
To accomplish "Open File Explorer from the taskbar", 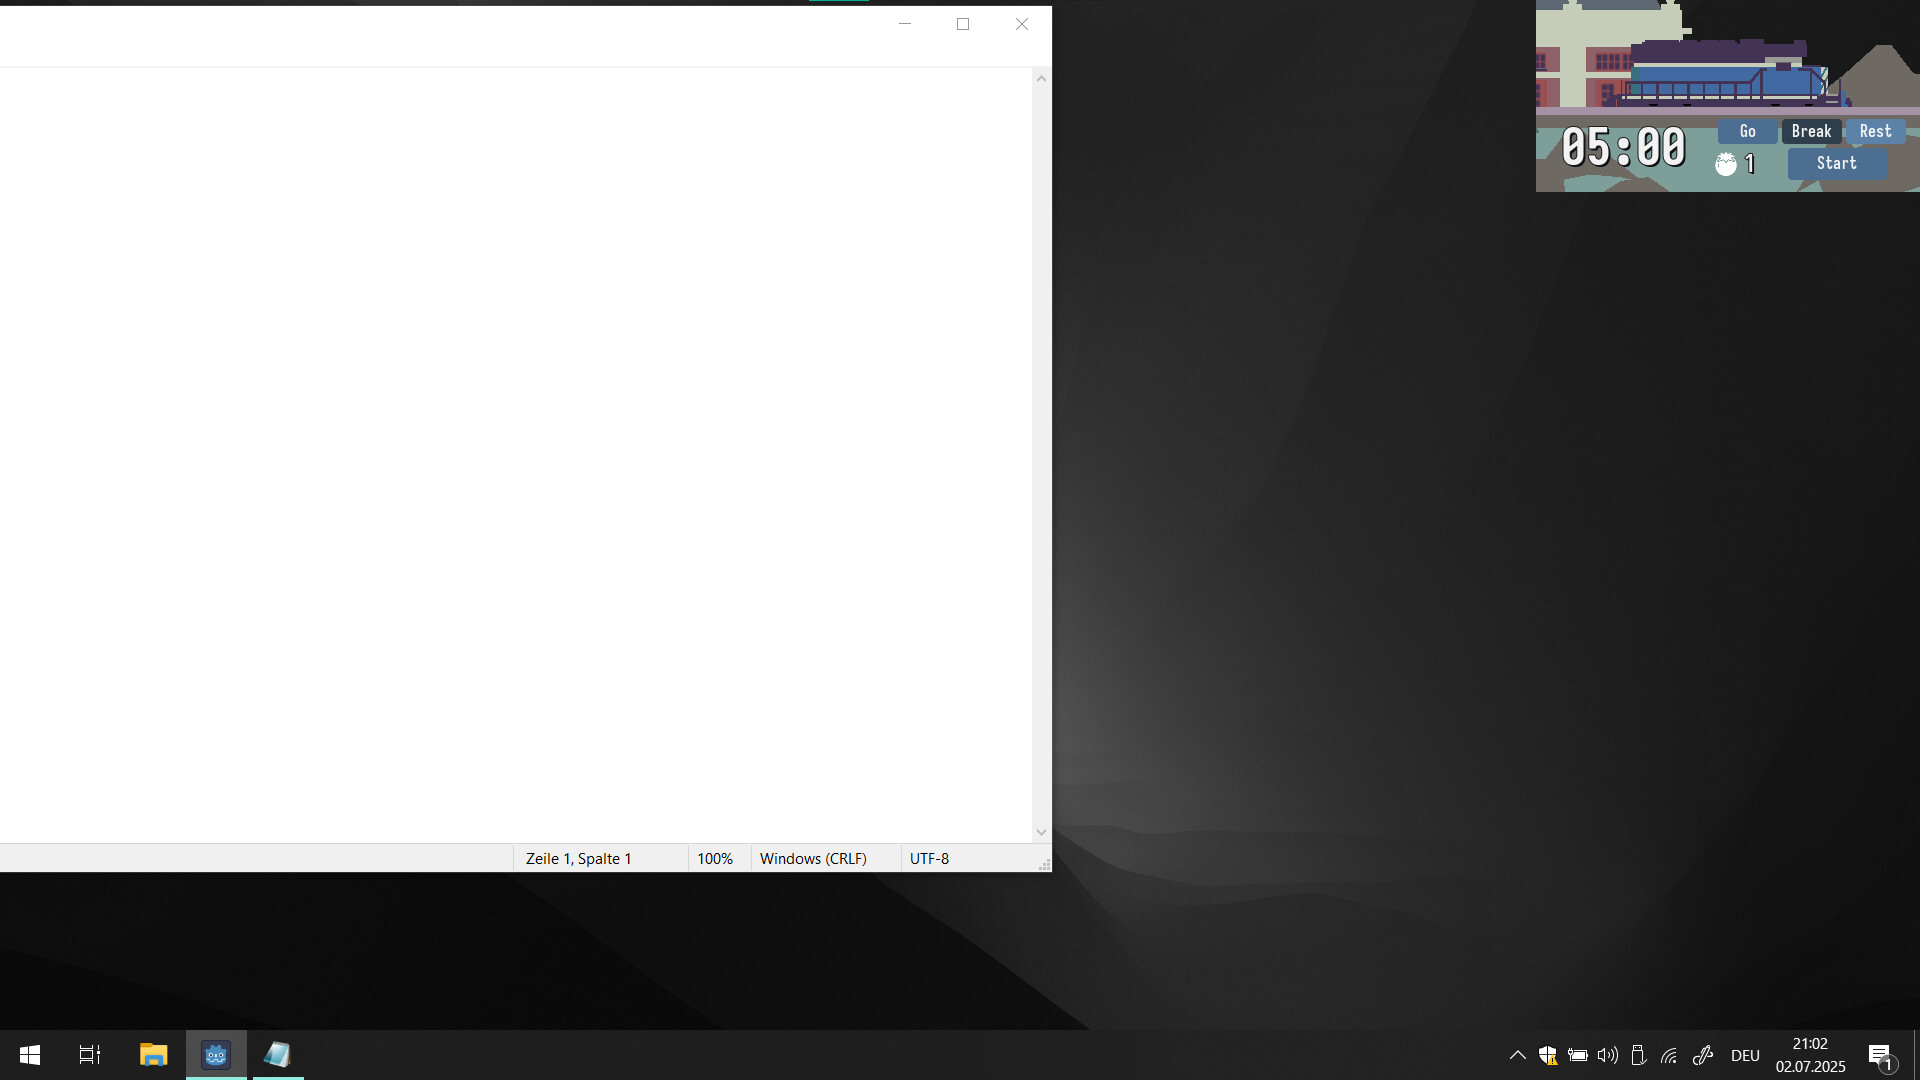I will click(x=153, y=1055).
